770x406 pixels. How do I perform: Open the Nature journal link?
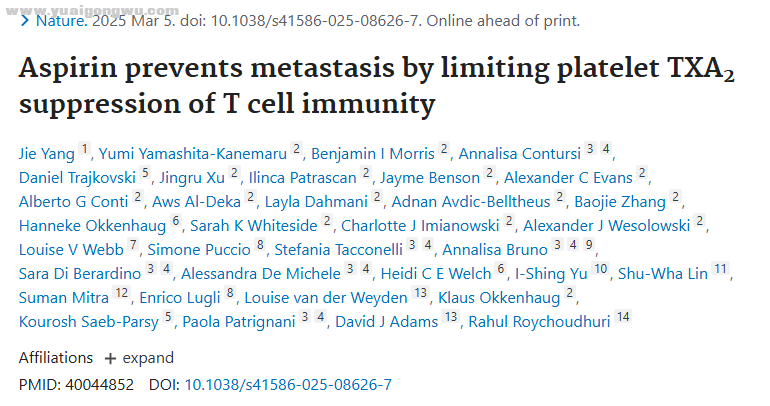tap(61, 21)
